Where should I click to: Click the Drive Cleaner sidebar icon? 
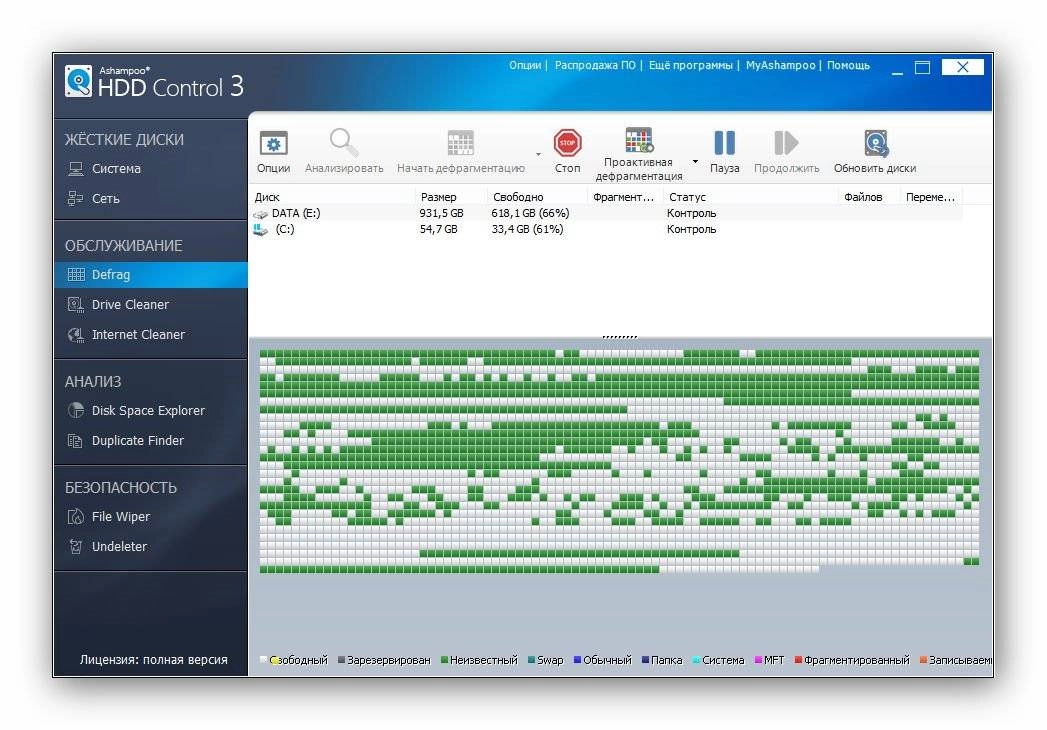coord(76,305)
